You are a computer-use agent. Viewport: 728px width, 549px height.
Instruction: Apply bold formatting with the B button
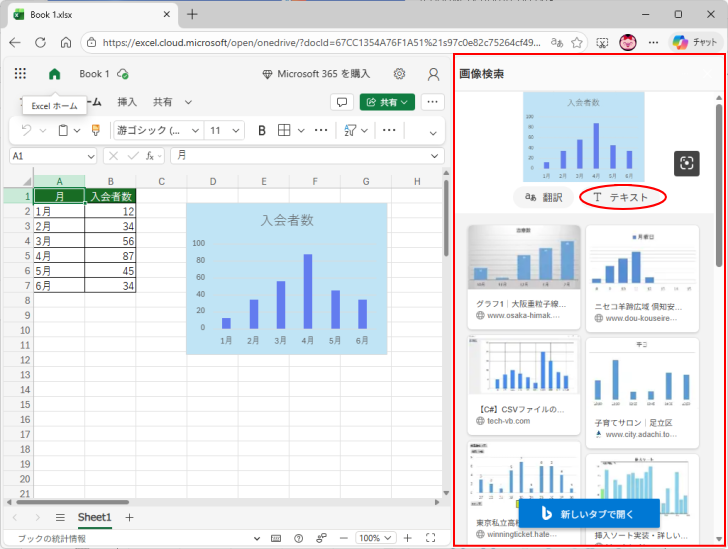pos(262,130)
